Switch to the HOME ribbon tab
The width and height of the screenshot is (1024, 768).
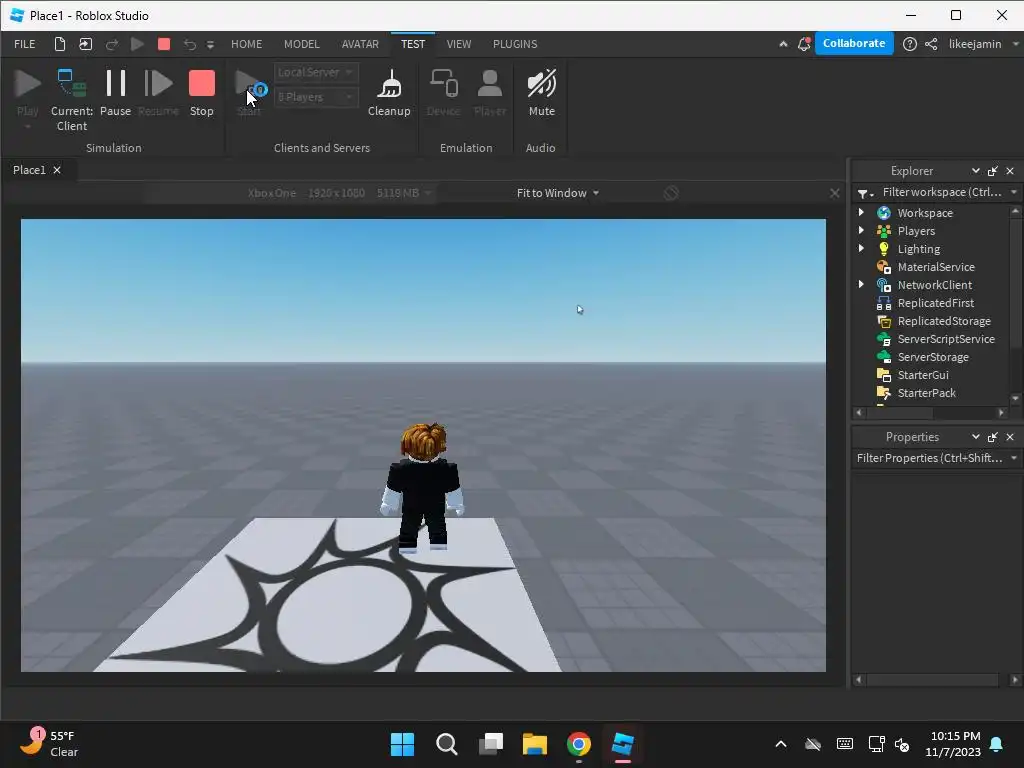coord(246,44)
